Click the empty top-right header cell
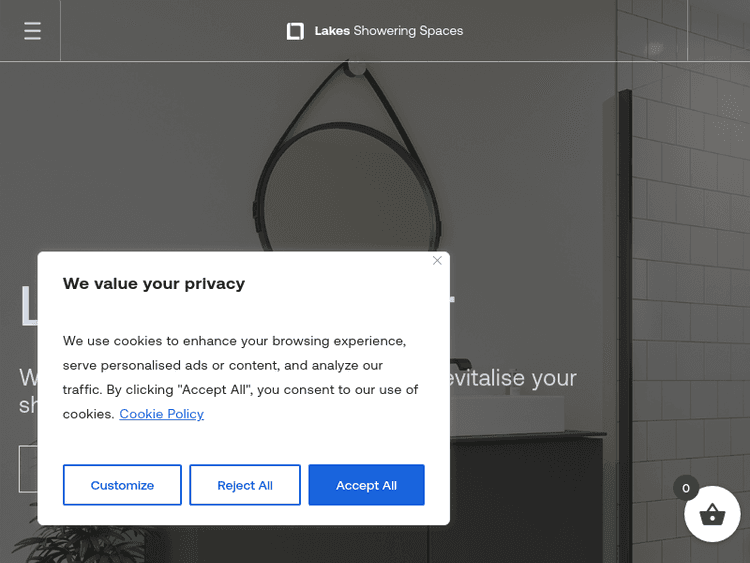 [x=718, y=31]
